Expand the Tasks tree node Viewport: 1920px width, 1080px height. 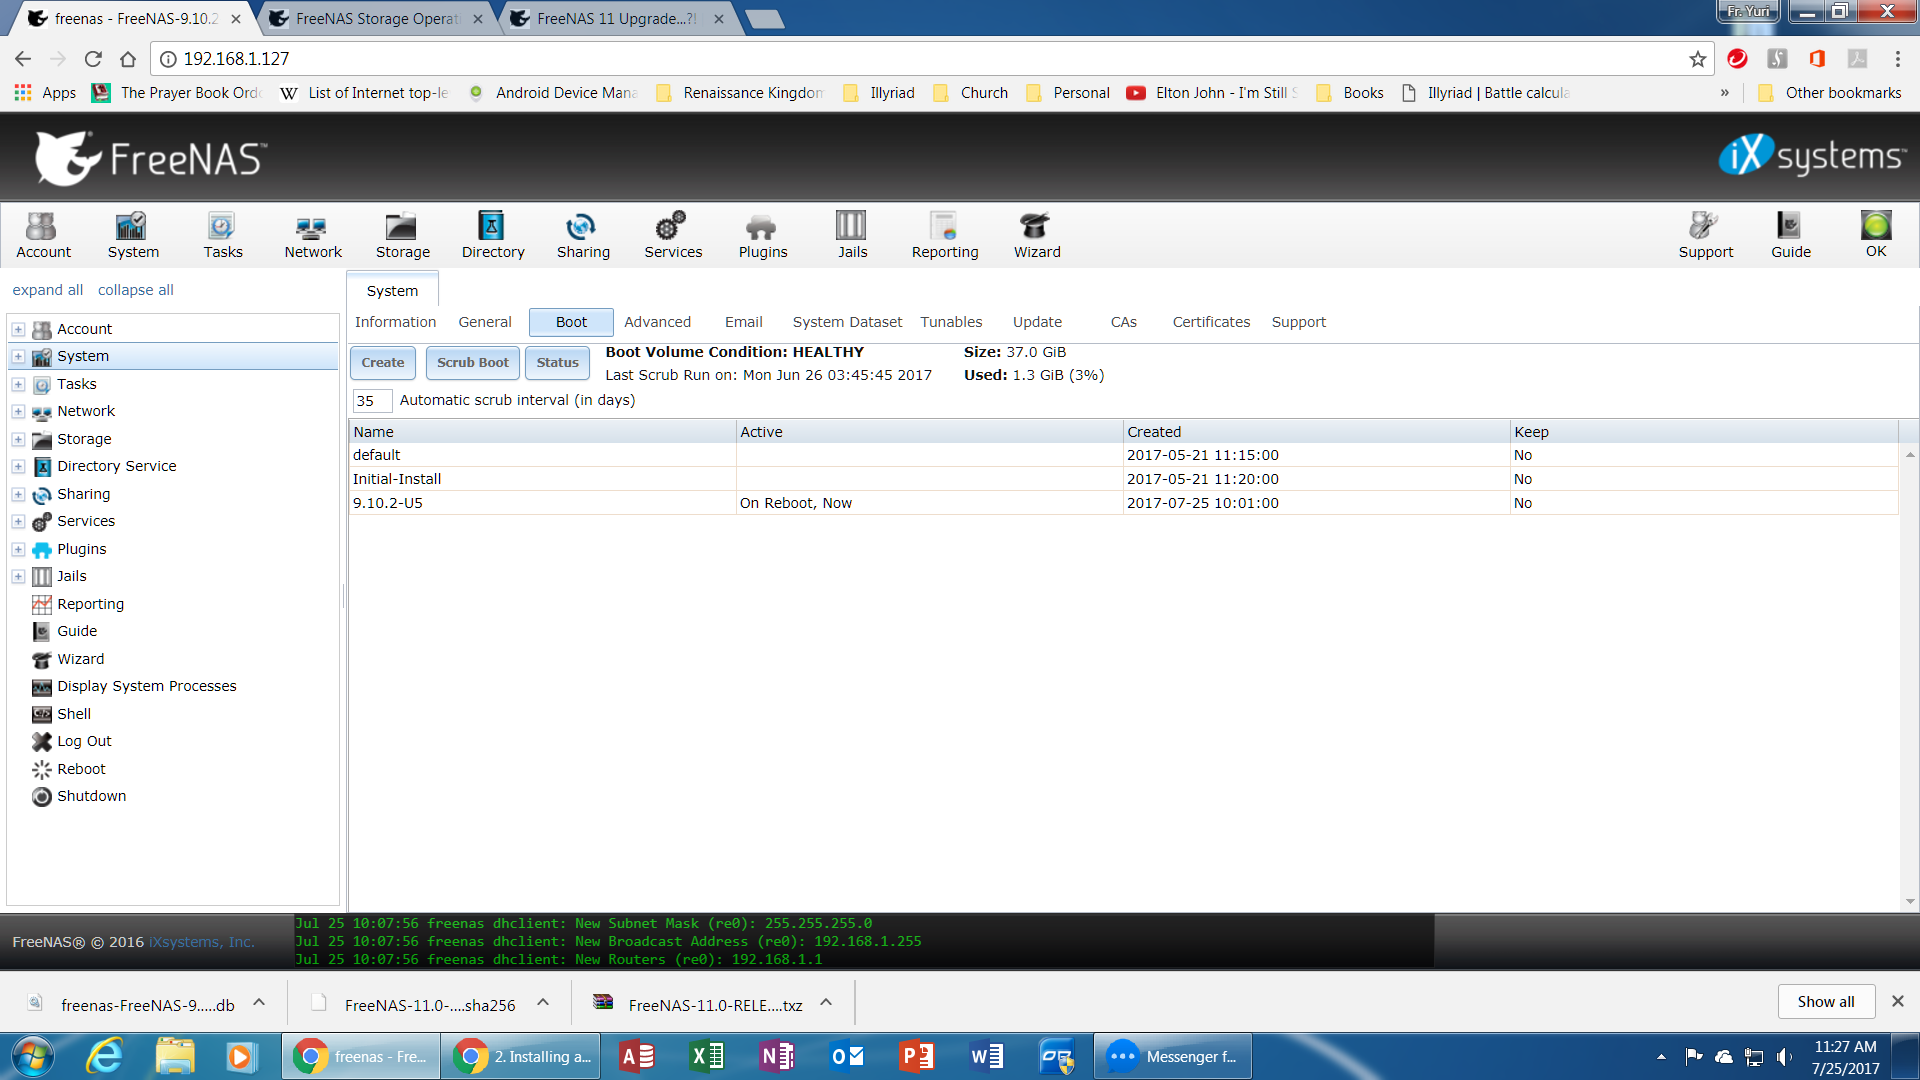18,384
